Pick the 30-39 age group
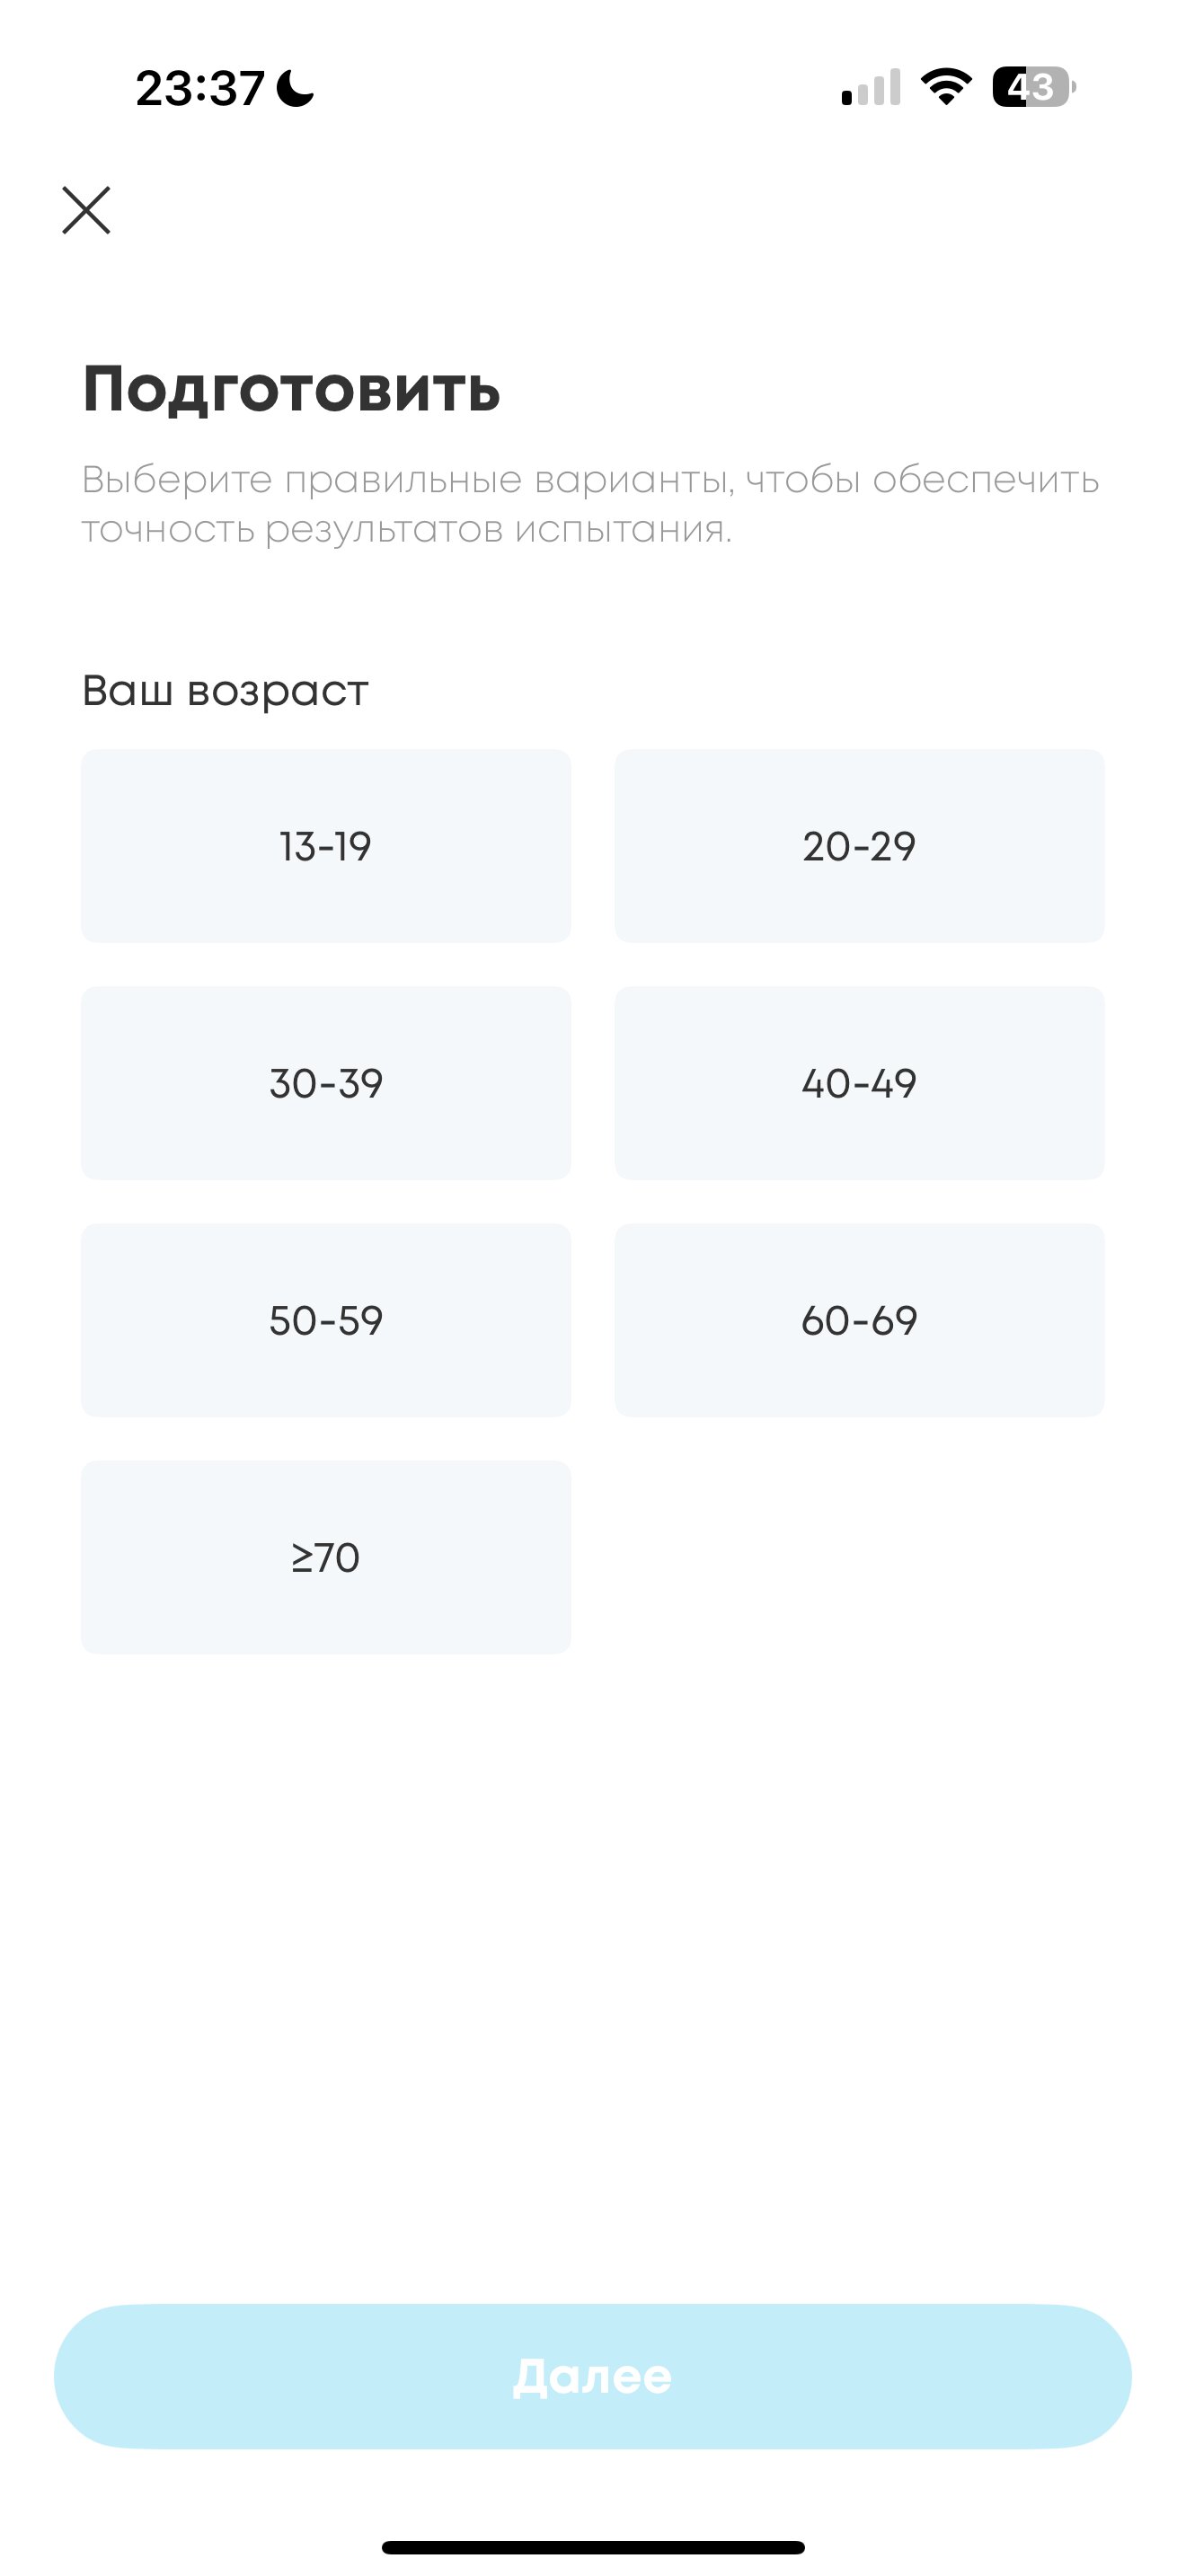Image resolution: width=1186 pixels, height=2576 pixels. pos(326,1083)
